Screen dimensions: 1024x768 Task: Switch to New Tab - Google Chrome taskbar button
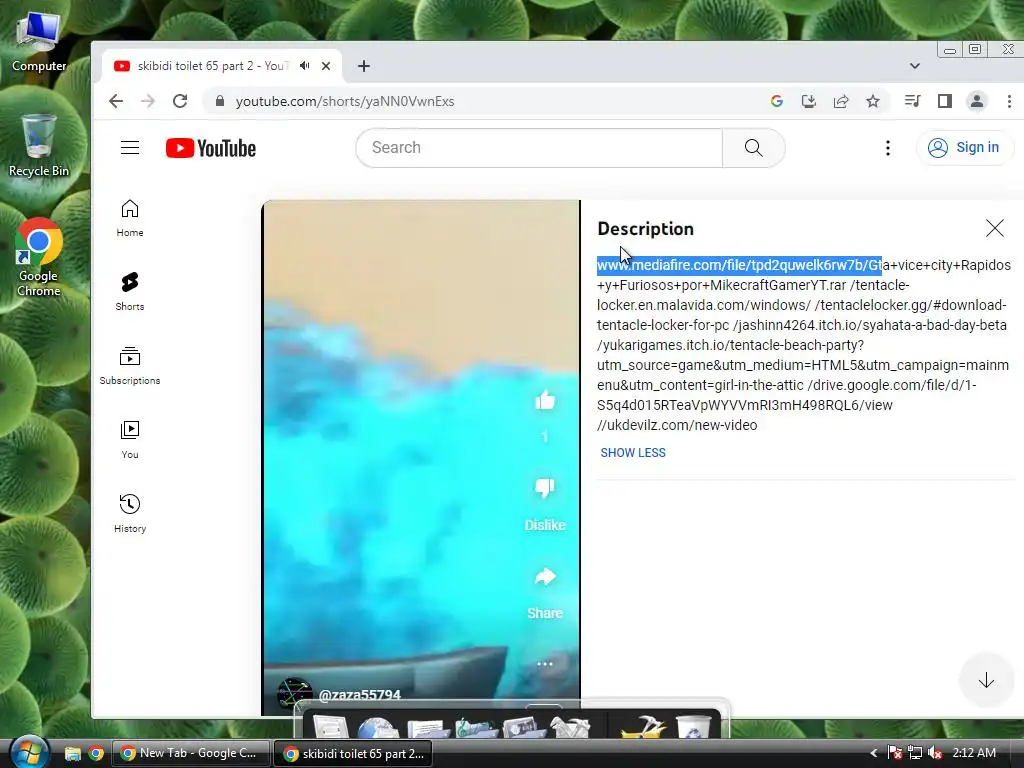pyautogui.click(x=191, y=753)
